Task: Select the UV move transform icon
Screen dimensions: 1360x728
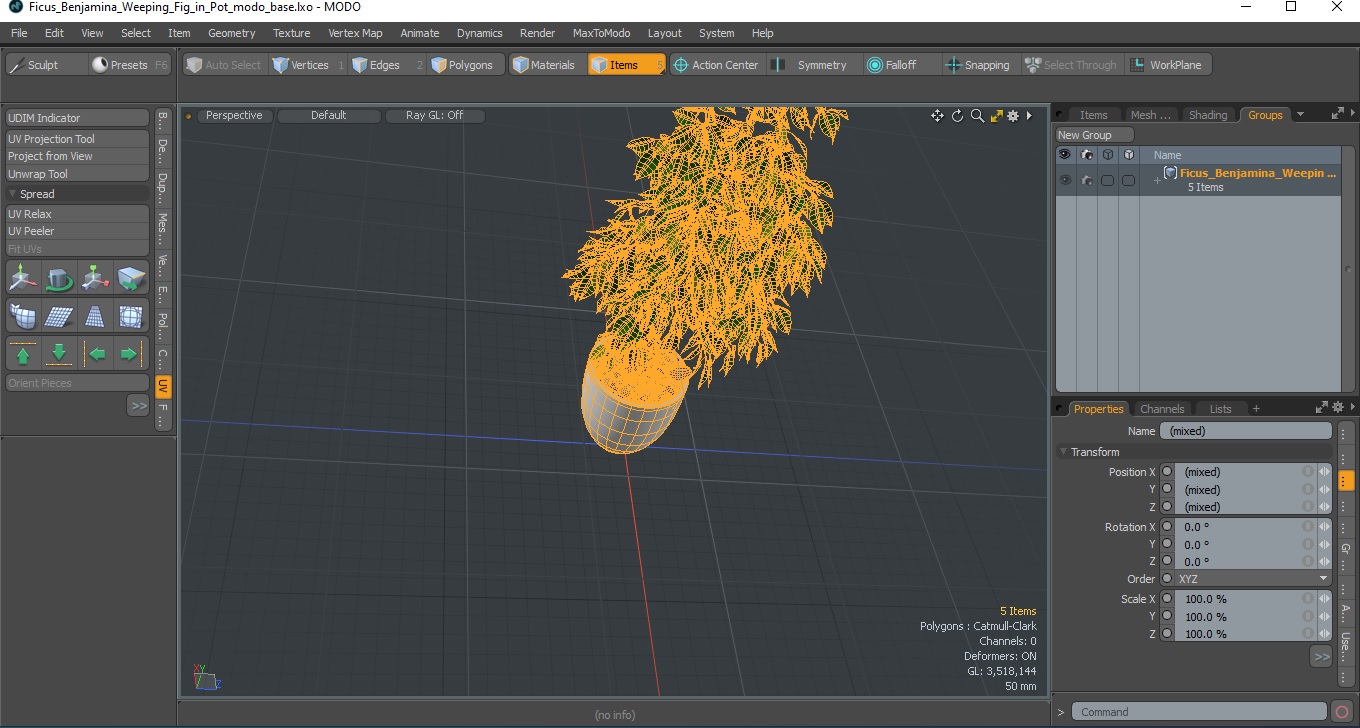Action: tap(23, 277)
